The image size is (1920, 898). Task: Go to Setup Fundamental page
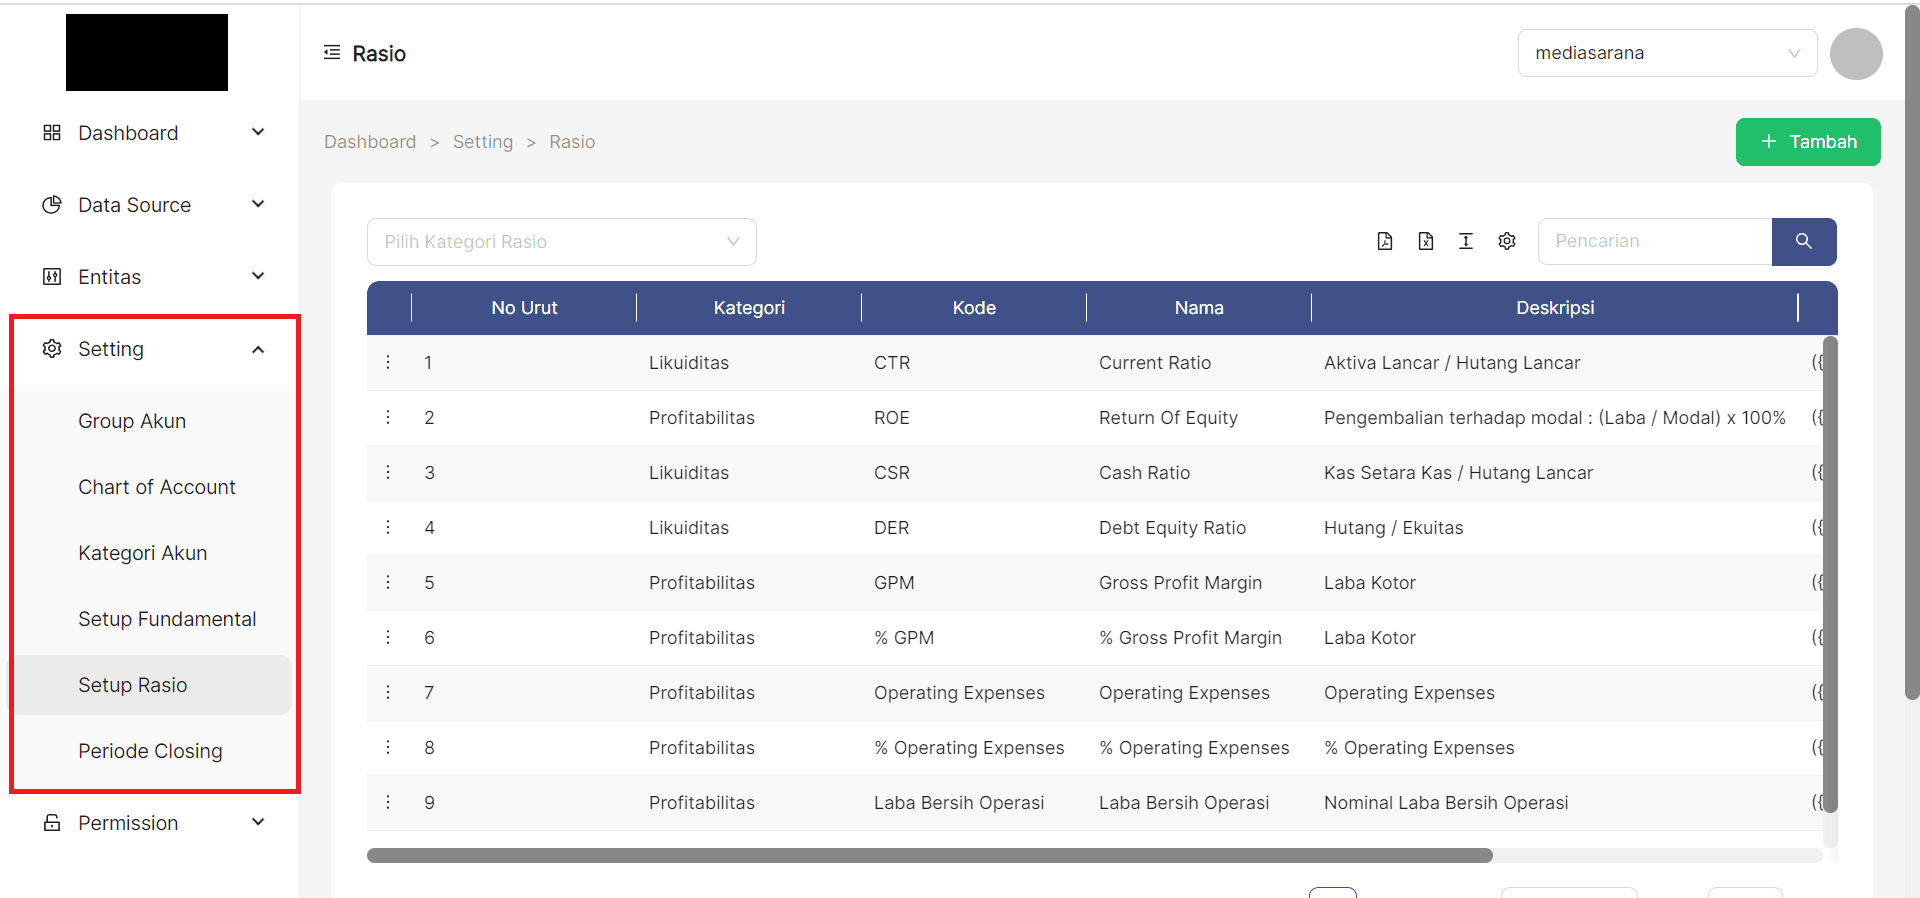167,619
